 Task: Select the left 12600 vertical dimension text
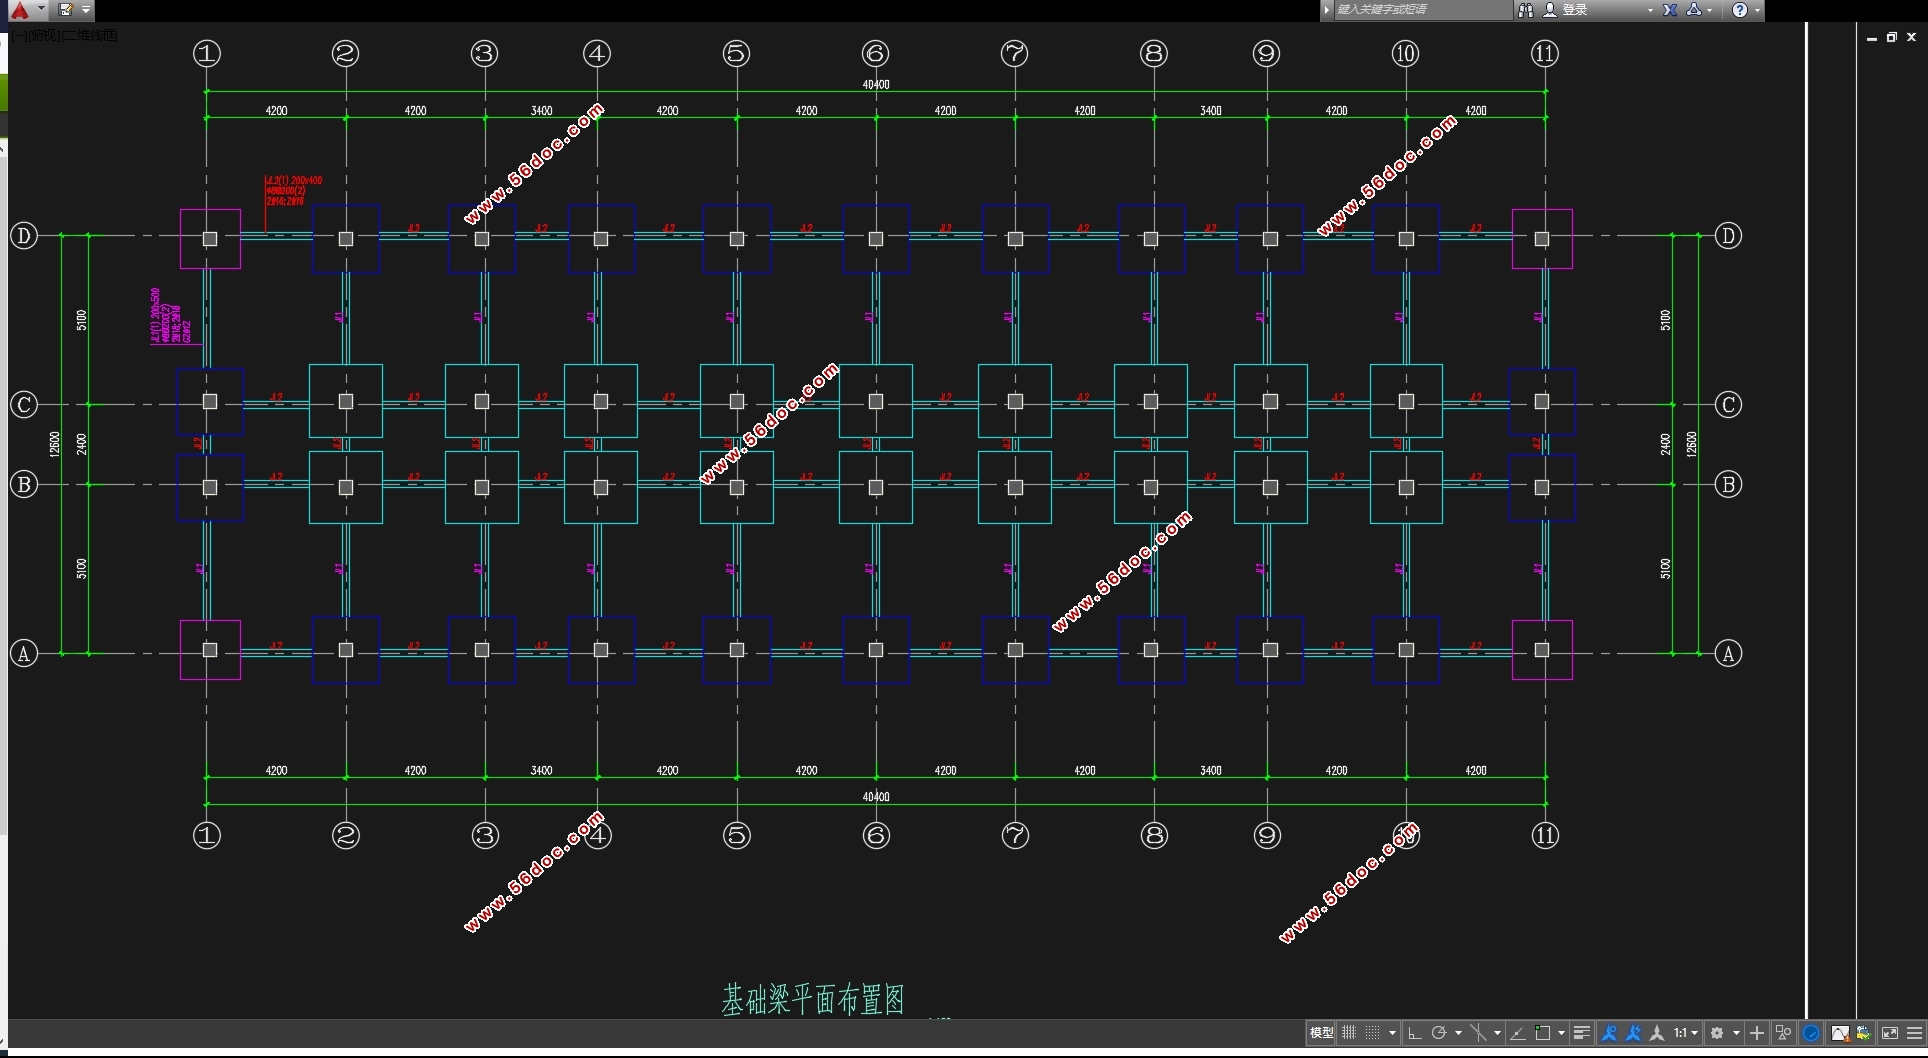(x=55, y=444)
